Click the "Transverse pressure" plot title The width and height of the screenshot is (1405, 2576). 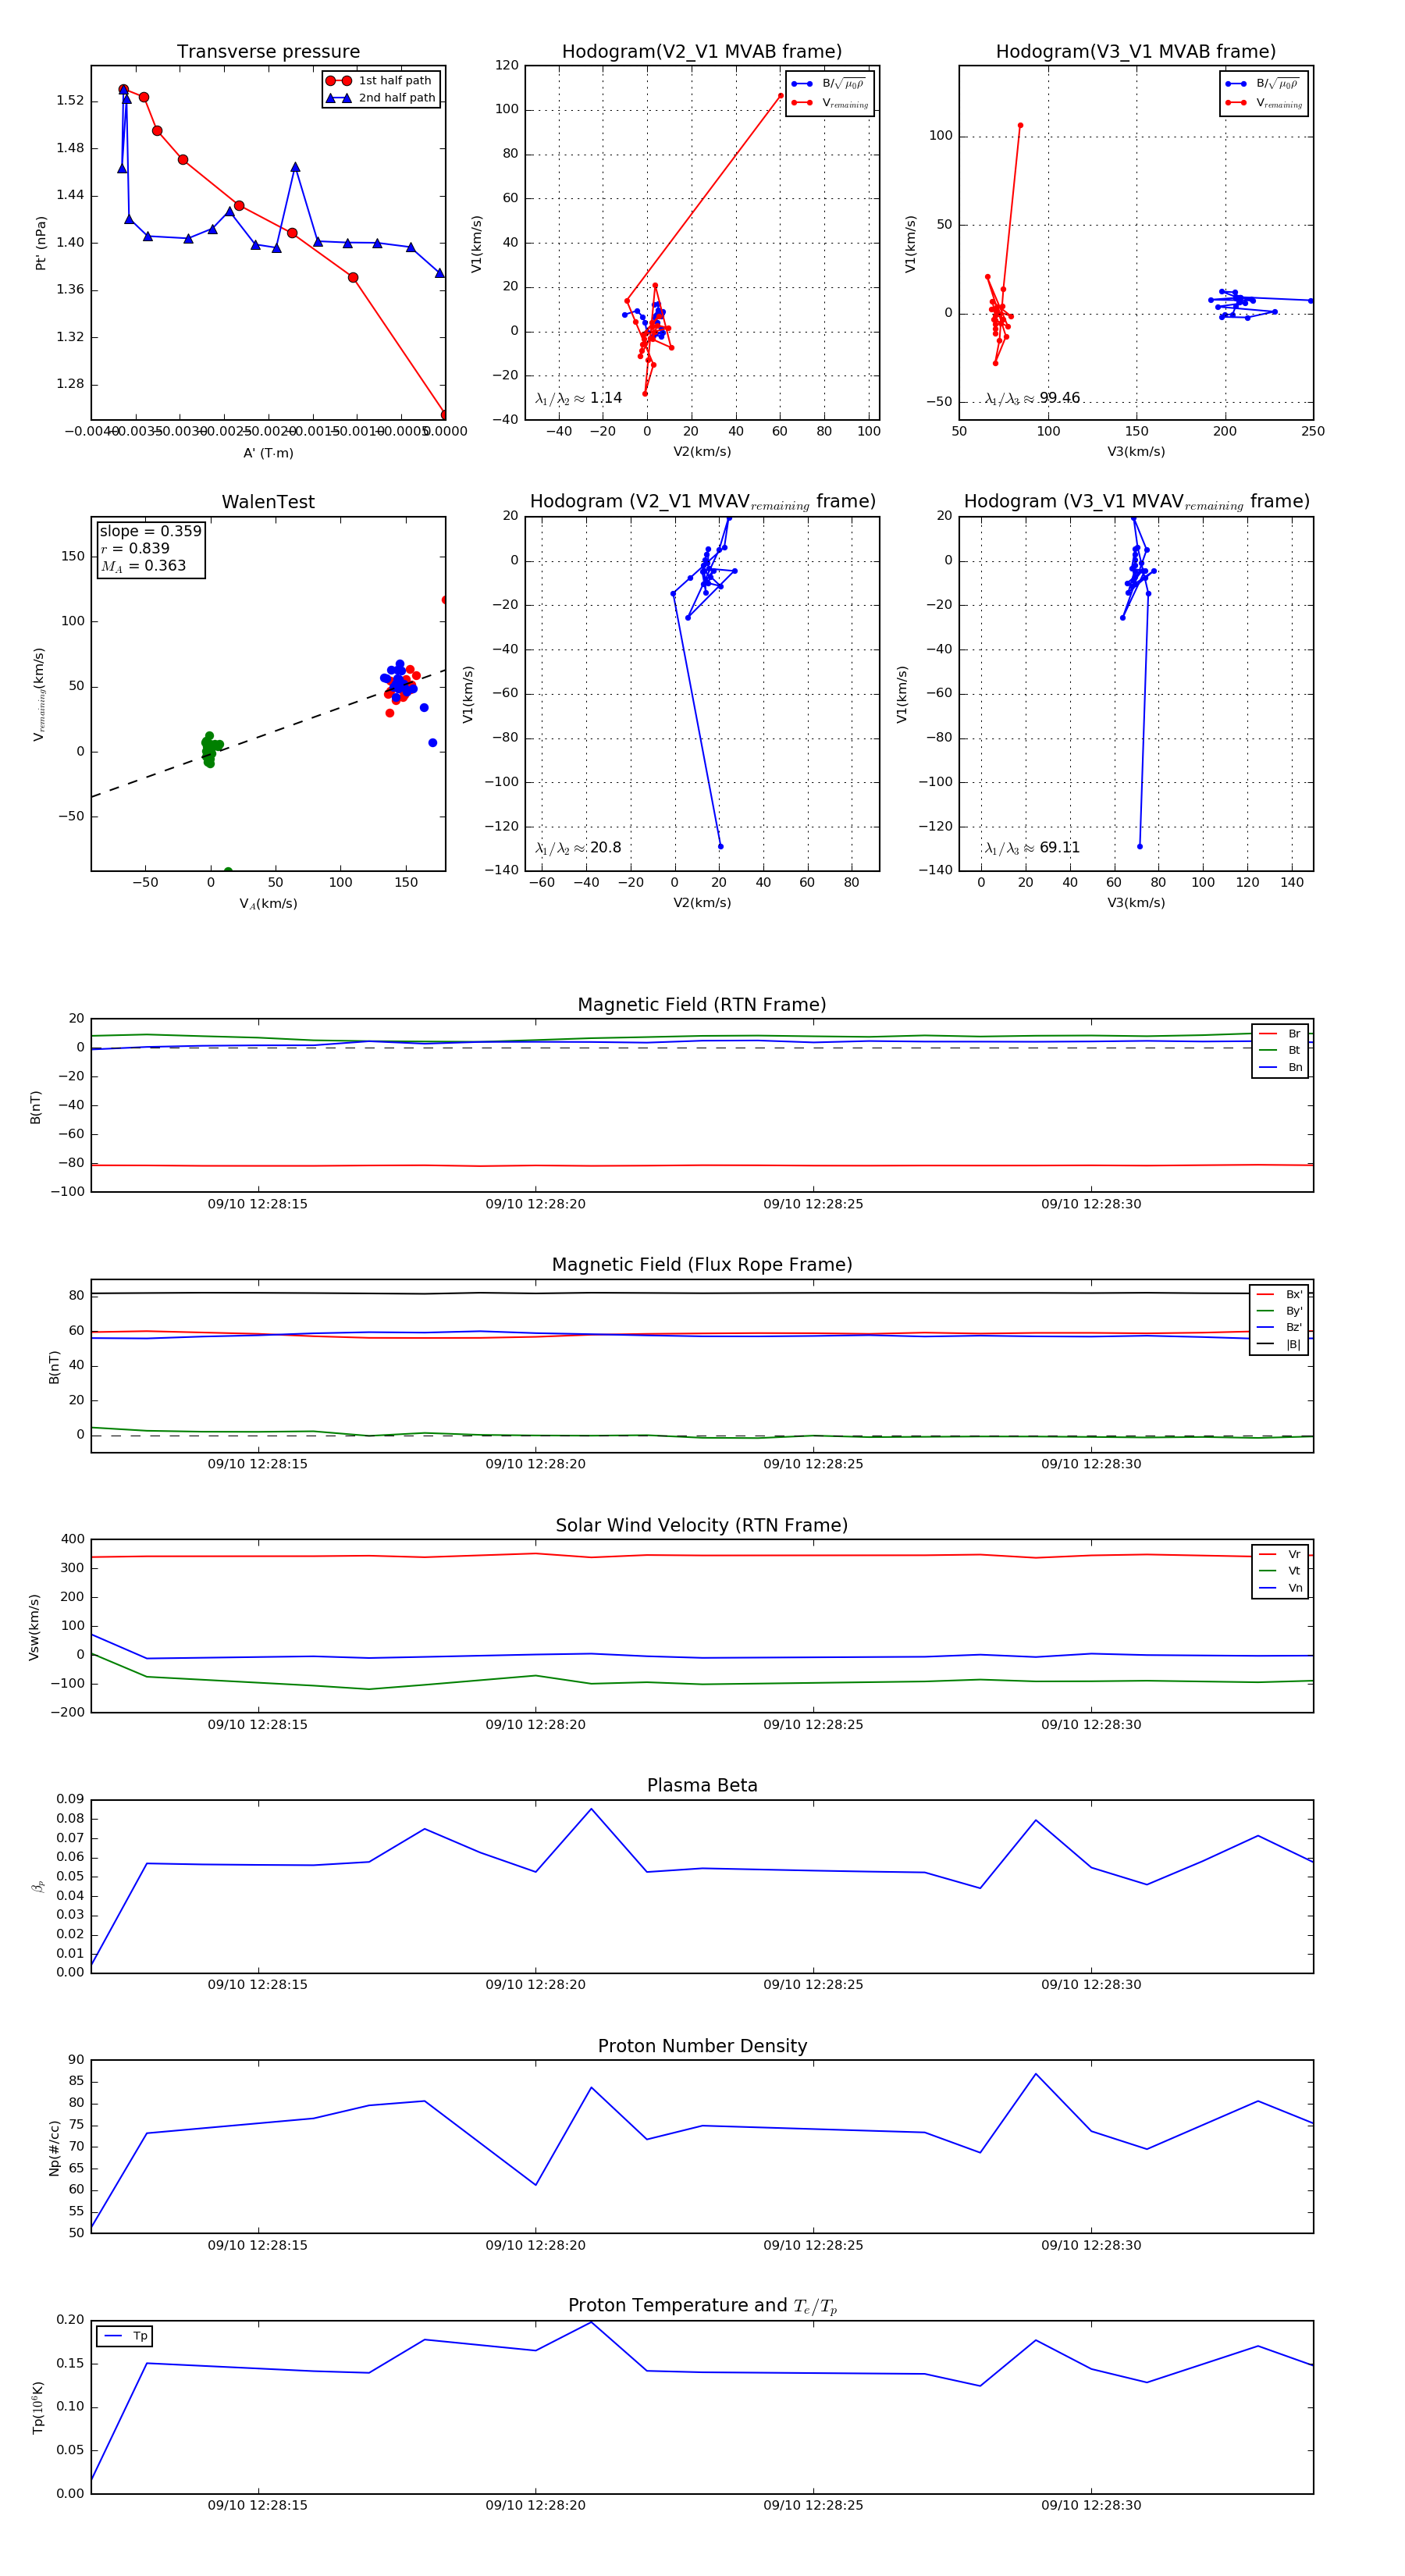click(x=268, y=52)
